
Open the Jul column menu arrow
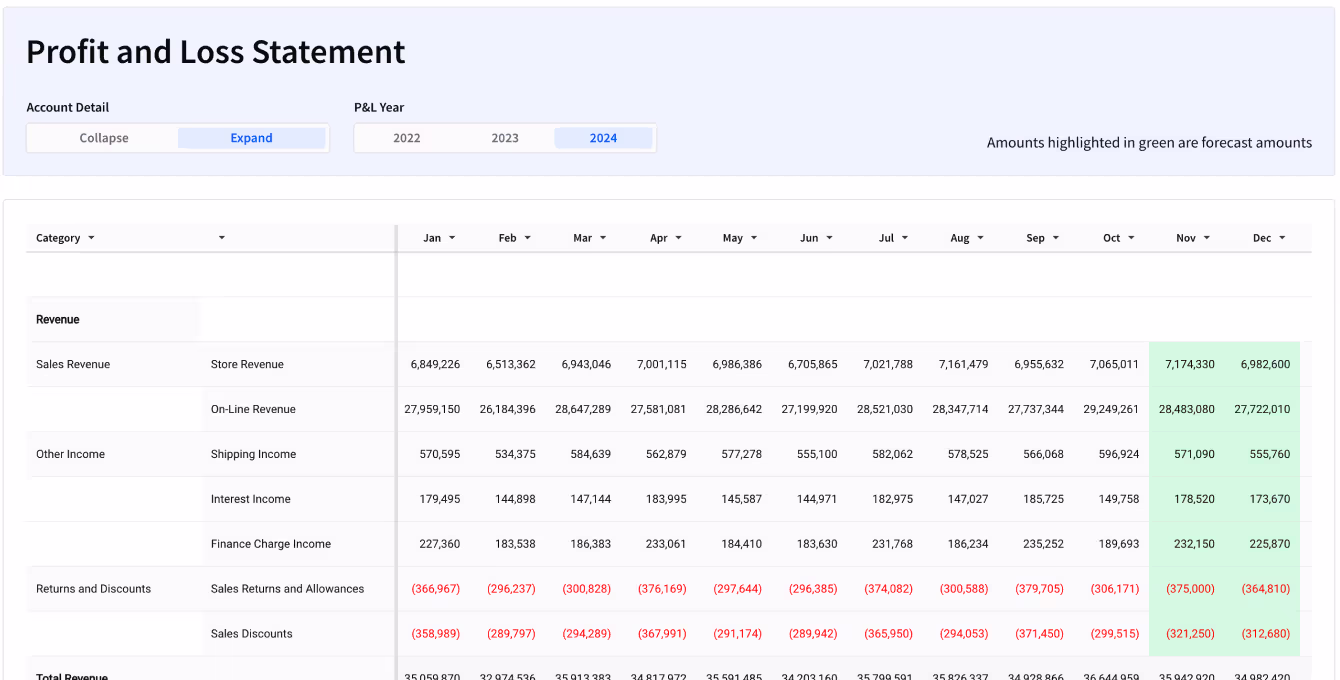(x=905, y=238)
